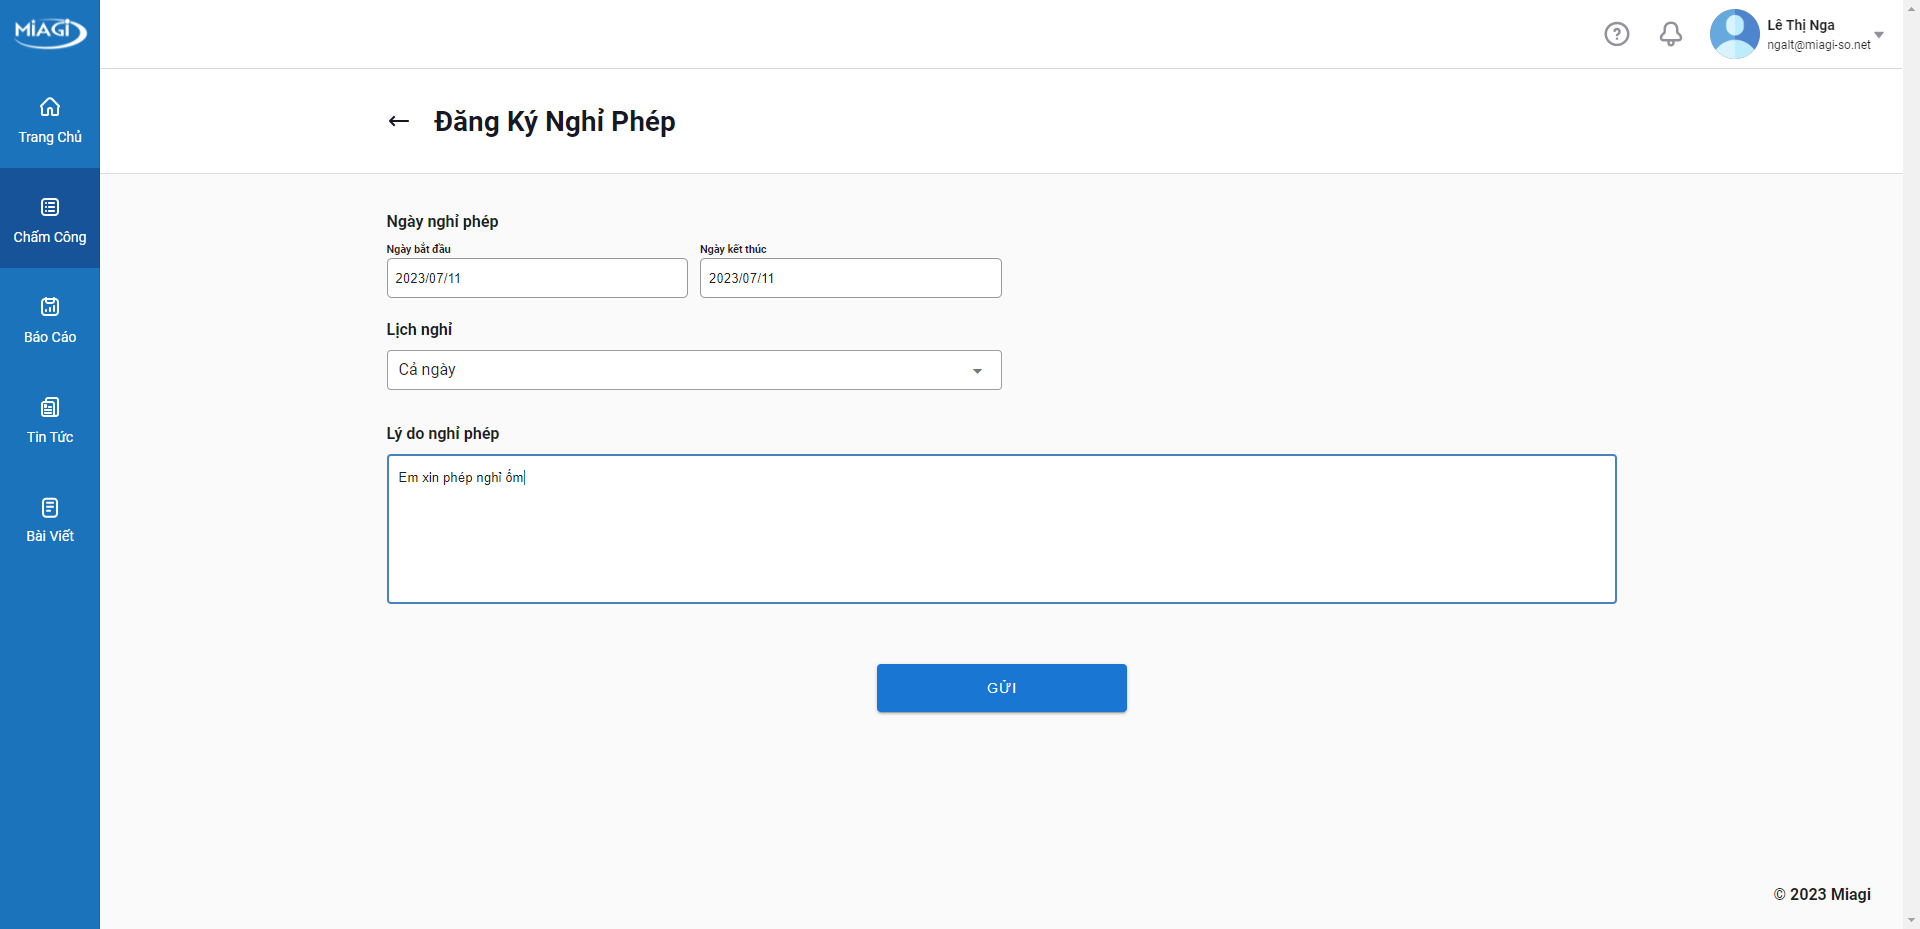
Task: Click the Ngày kết thúc date field
Action: point(850,278)
